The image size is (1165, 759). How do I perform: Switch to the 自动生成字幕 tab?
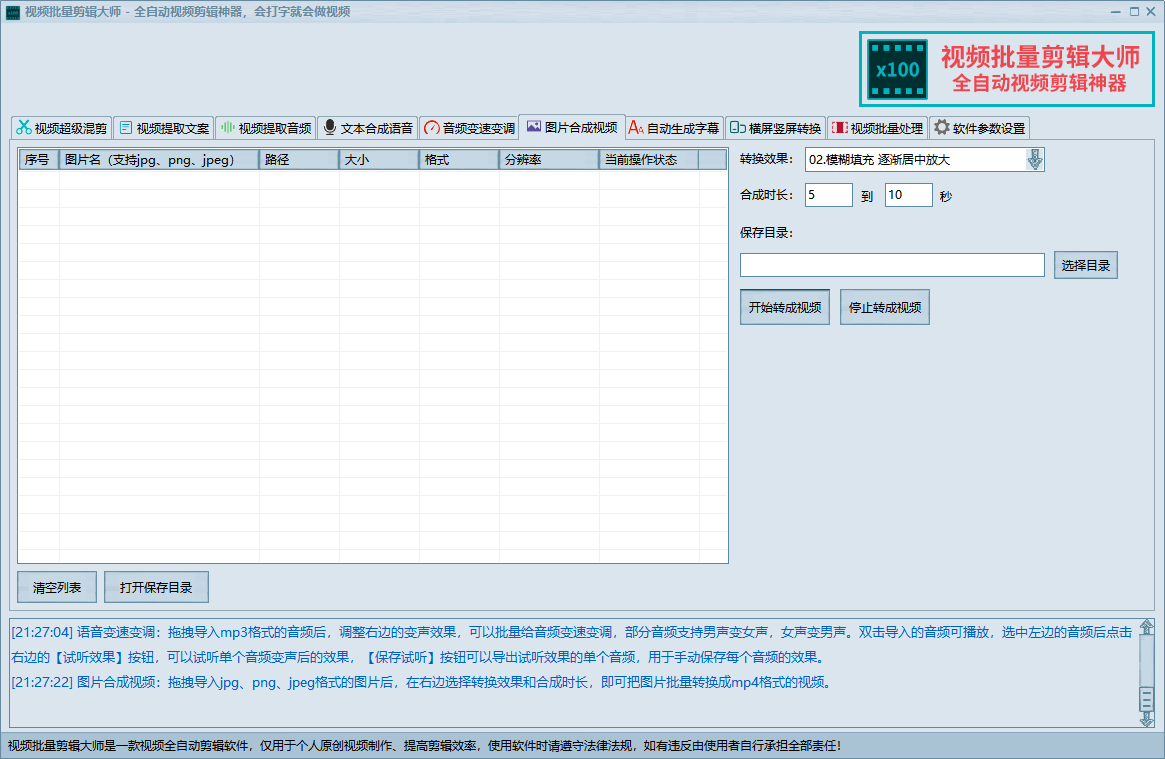pyautogui.click(x=674, y=128)
